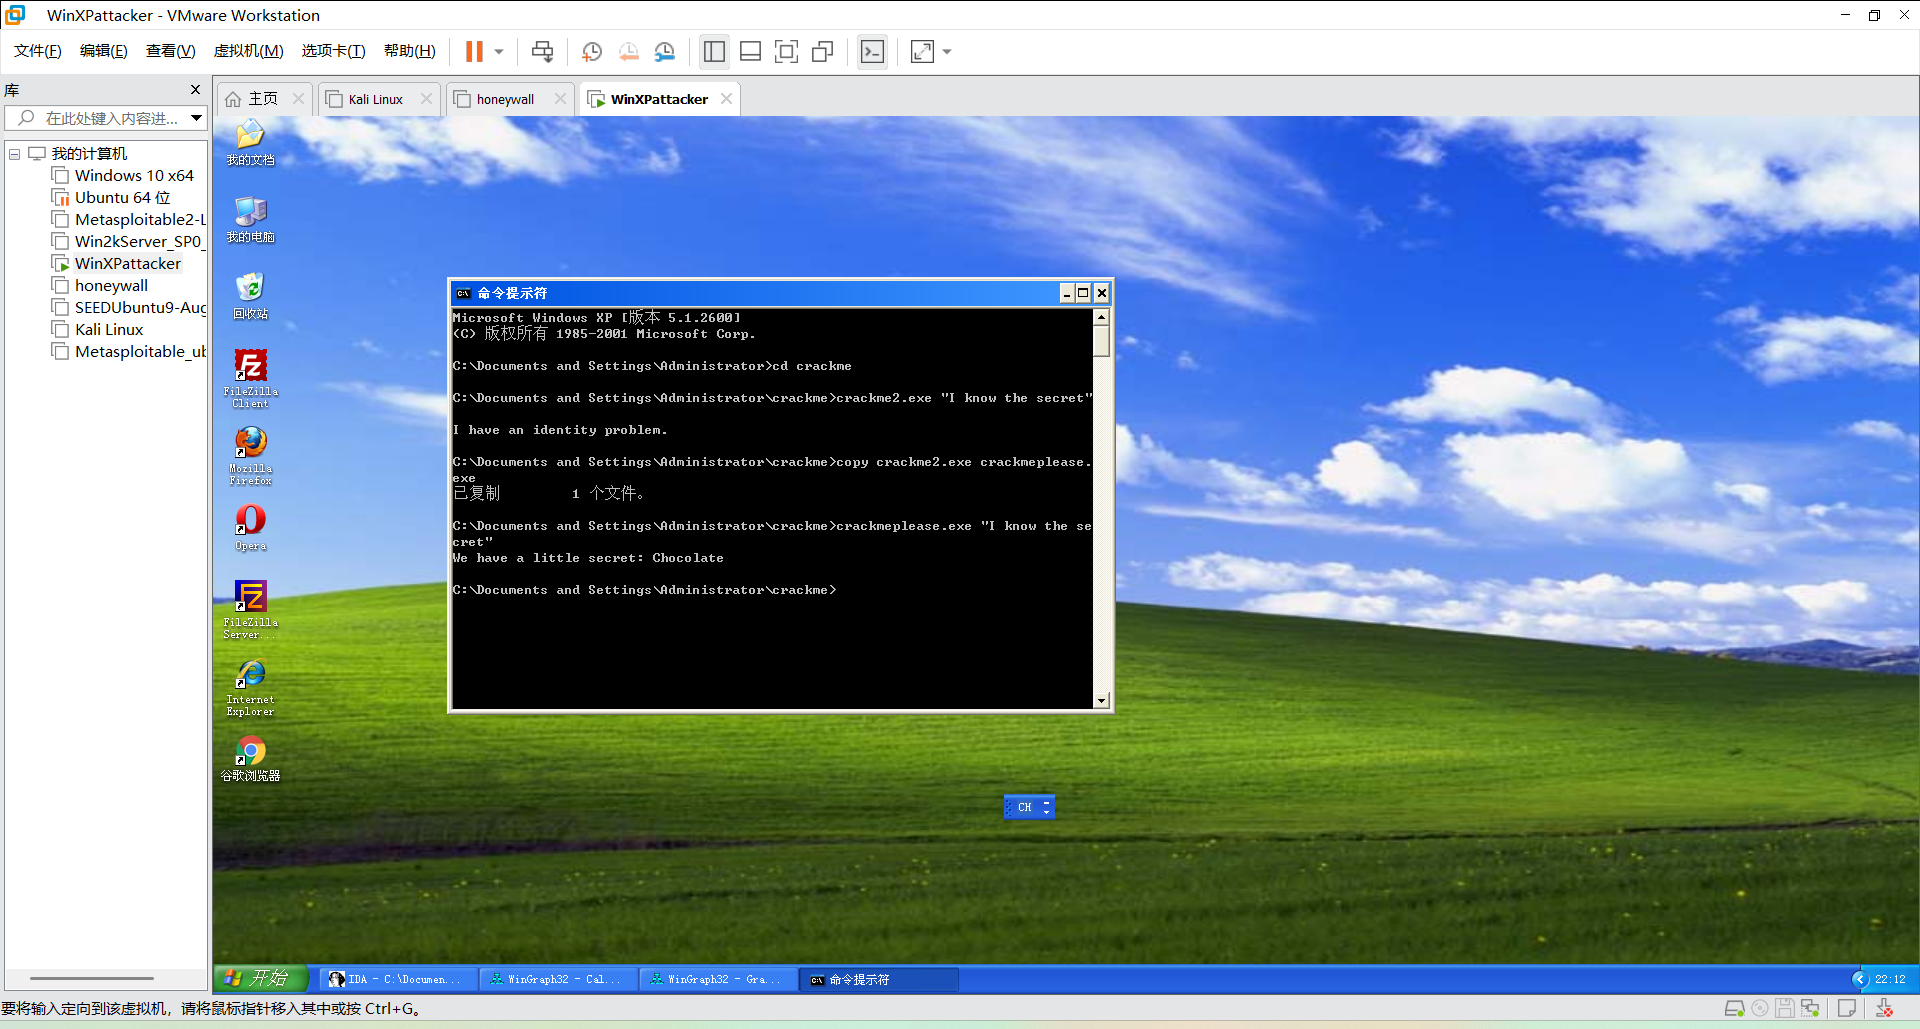Select the FileZilla Server desktop icon
Image resolution: width=1920 pixels, height=1029 pixels.
[x=250, y=609]
